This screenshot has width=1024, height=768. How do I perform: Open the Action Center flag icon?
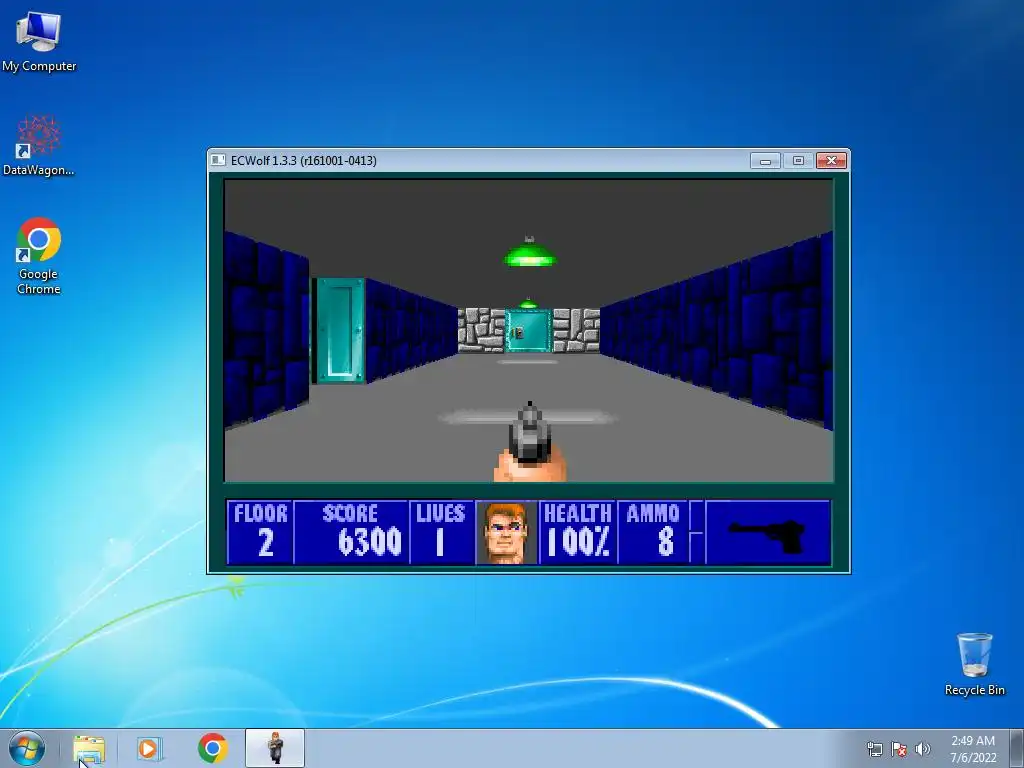(899, 749)
